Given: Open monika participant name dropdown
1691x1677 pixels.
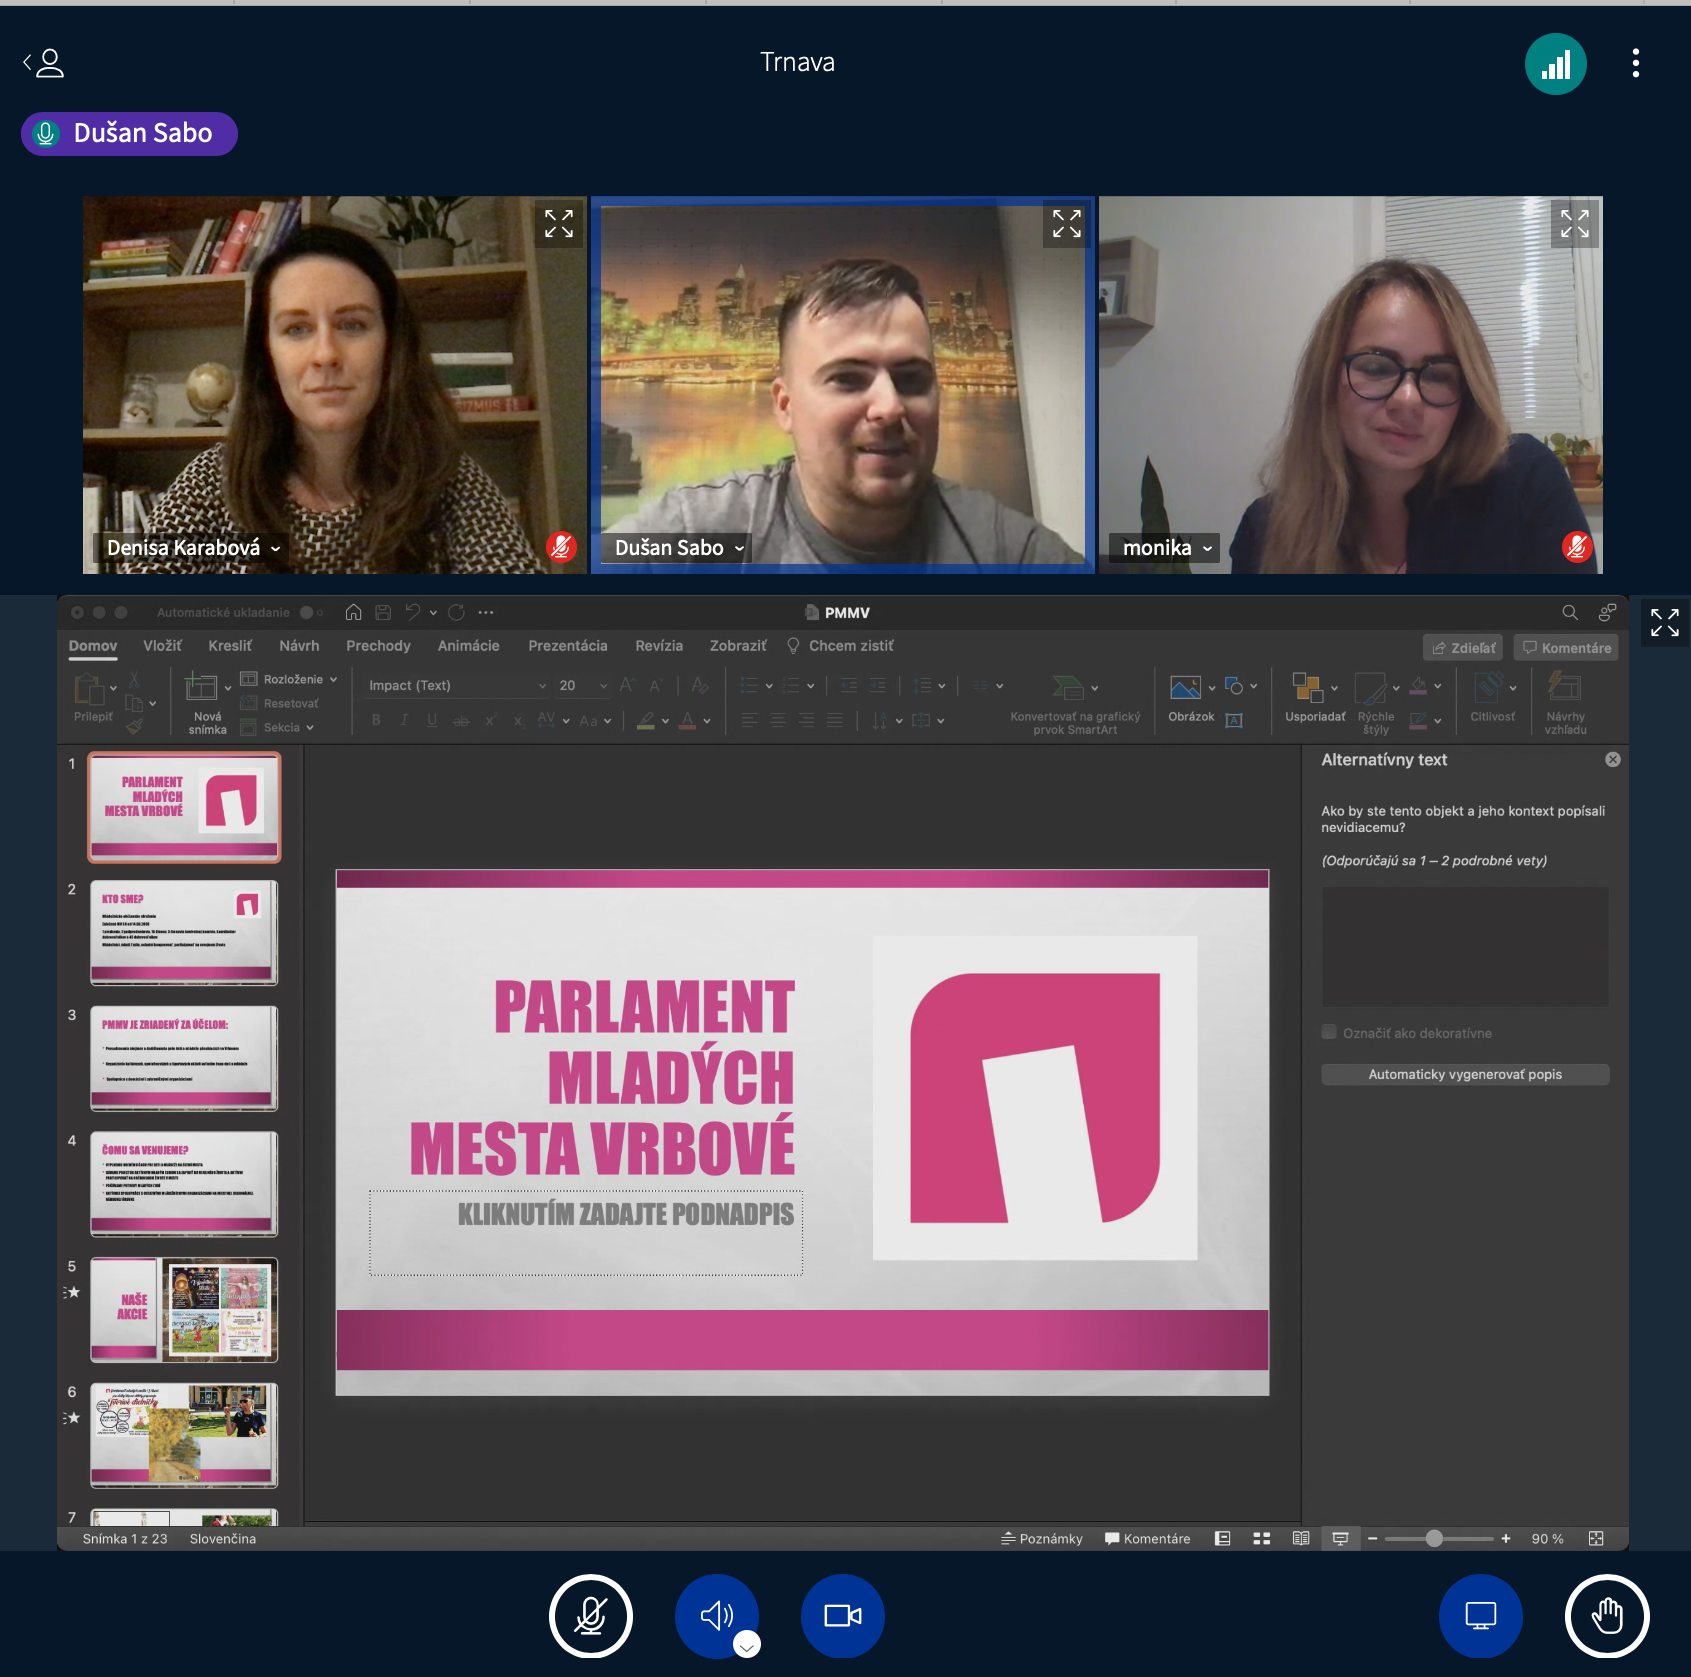Looking at the screenshot, I should 1207,548.
